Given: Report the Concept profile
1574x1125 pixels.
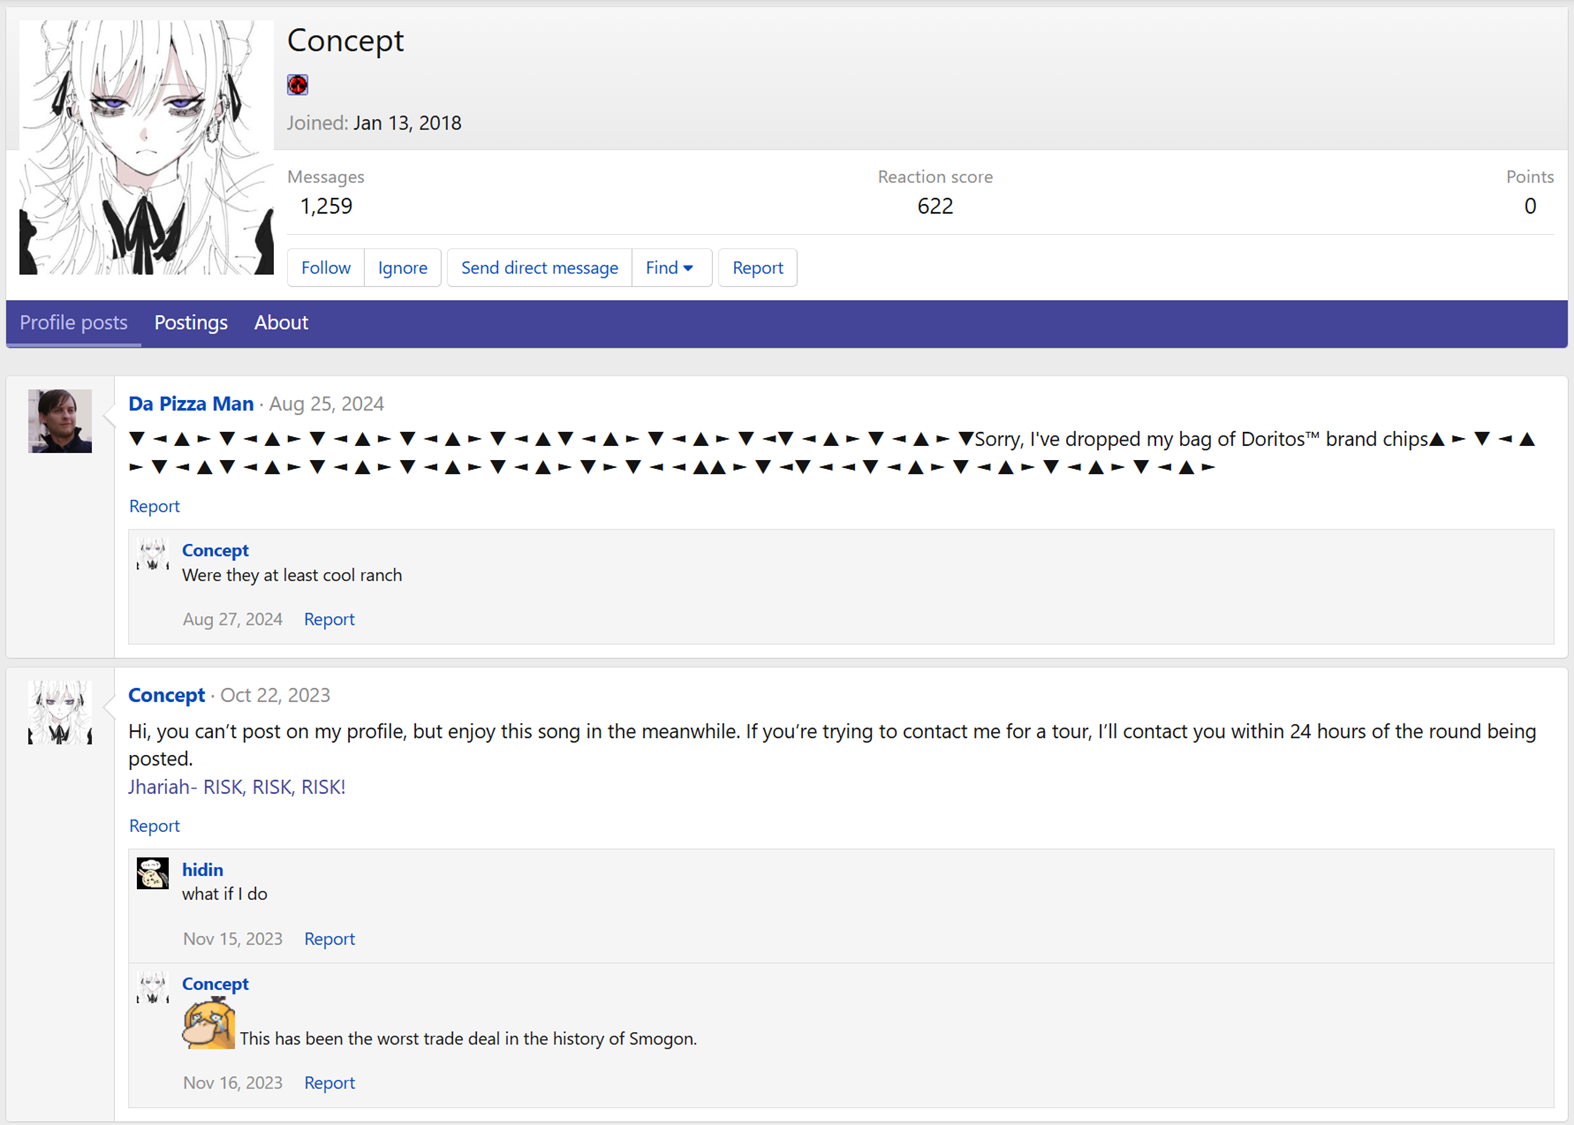Looking at the screenshot, I should coord(757,268).
